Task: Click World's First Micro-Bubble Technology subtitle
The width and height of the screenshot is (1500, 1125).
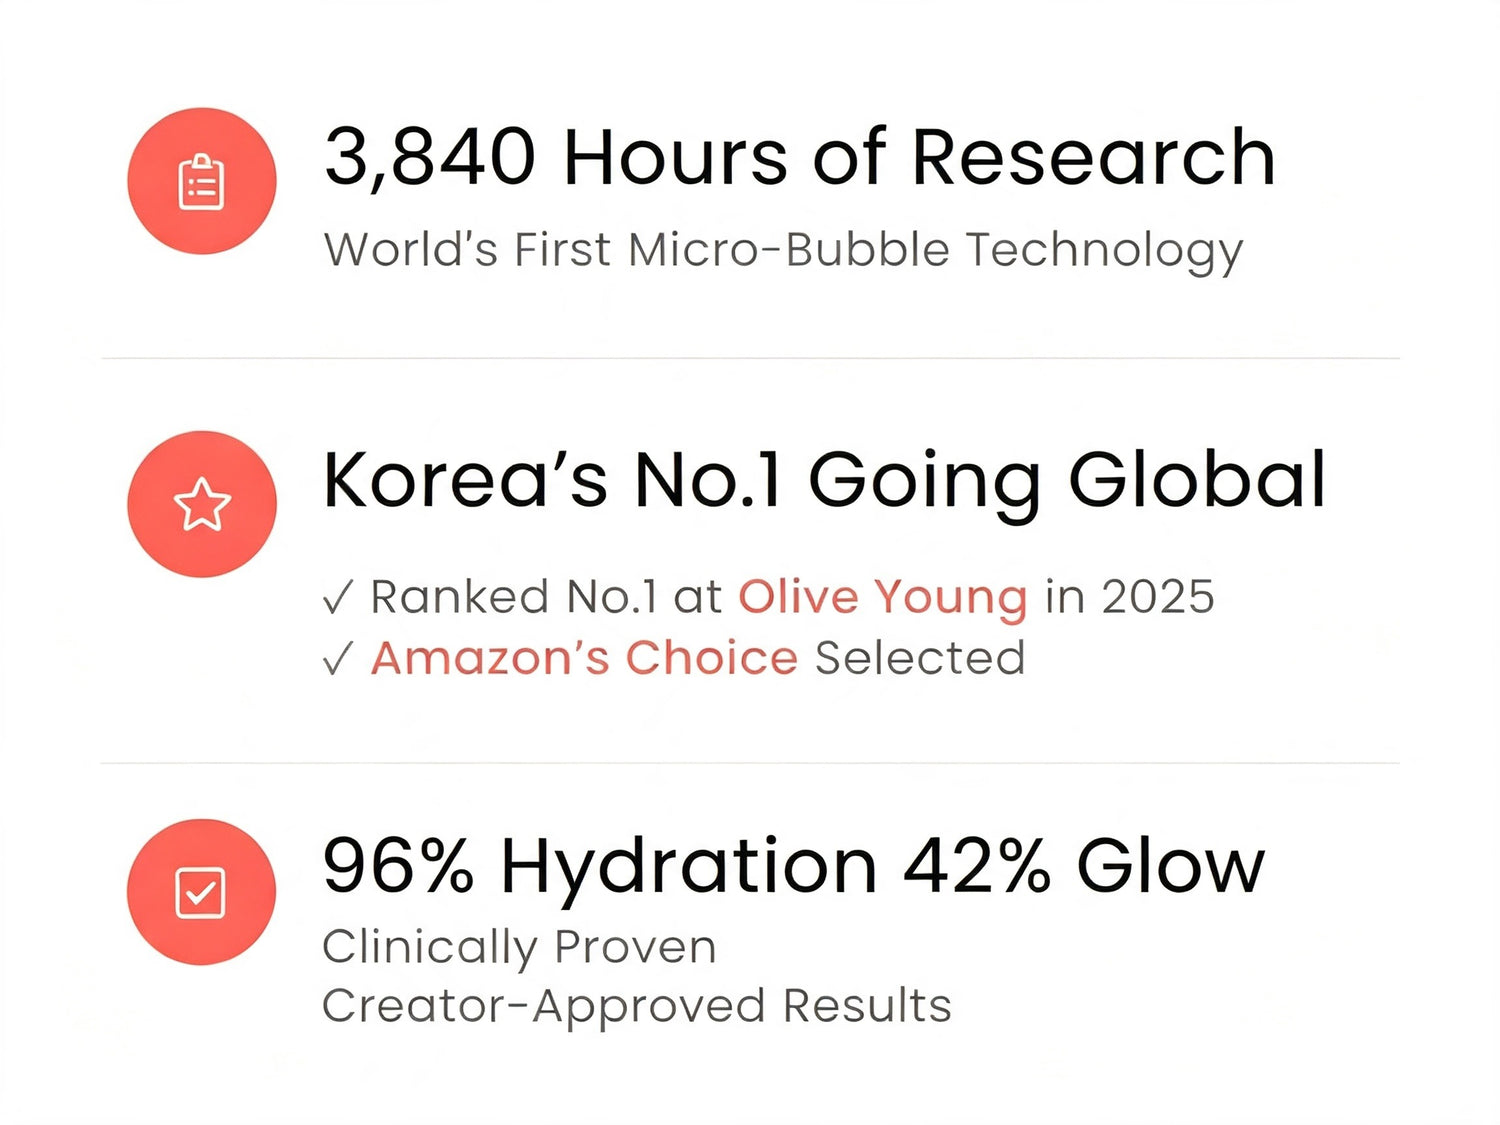Action: [x=783, y=250]
